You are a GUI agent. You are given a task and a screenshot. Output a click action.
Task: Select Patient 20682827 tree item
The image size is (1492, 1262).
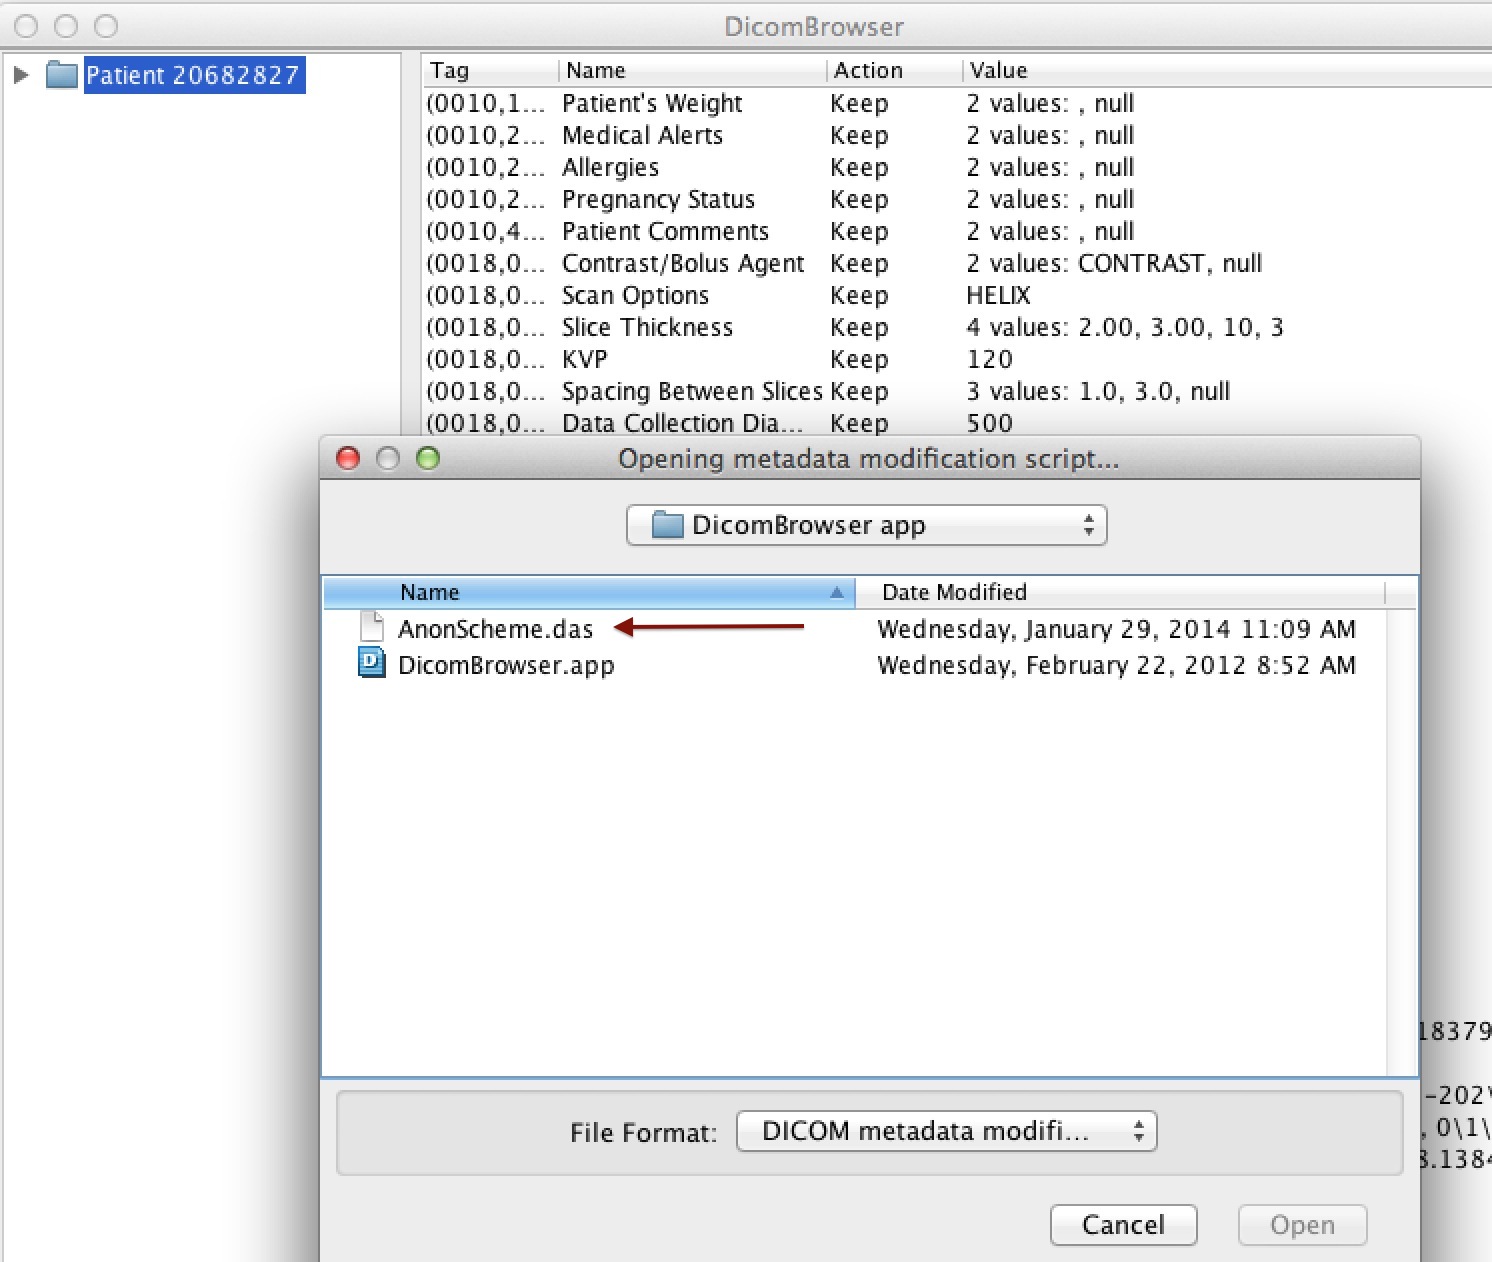coord(192,75)
